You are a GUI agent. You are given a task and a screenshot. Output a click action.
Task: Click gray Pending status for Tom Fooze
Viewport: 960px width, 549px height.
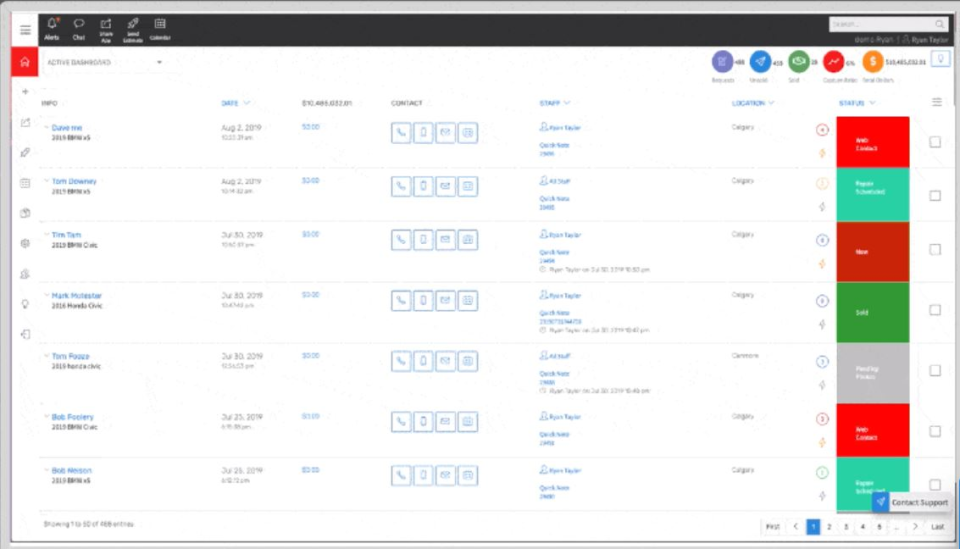point(872,373)
